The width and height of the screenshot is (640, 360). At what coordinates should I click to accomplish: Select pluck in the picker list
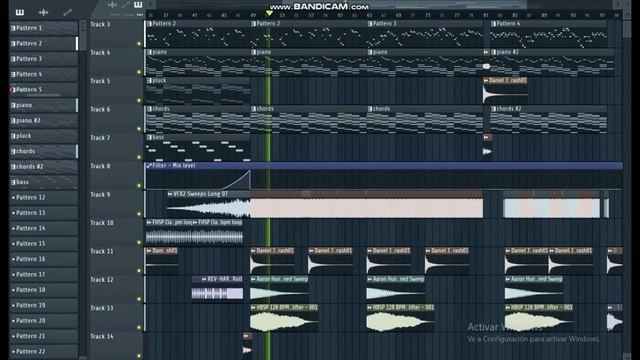(x=43, y=136)
